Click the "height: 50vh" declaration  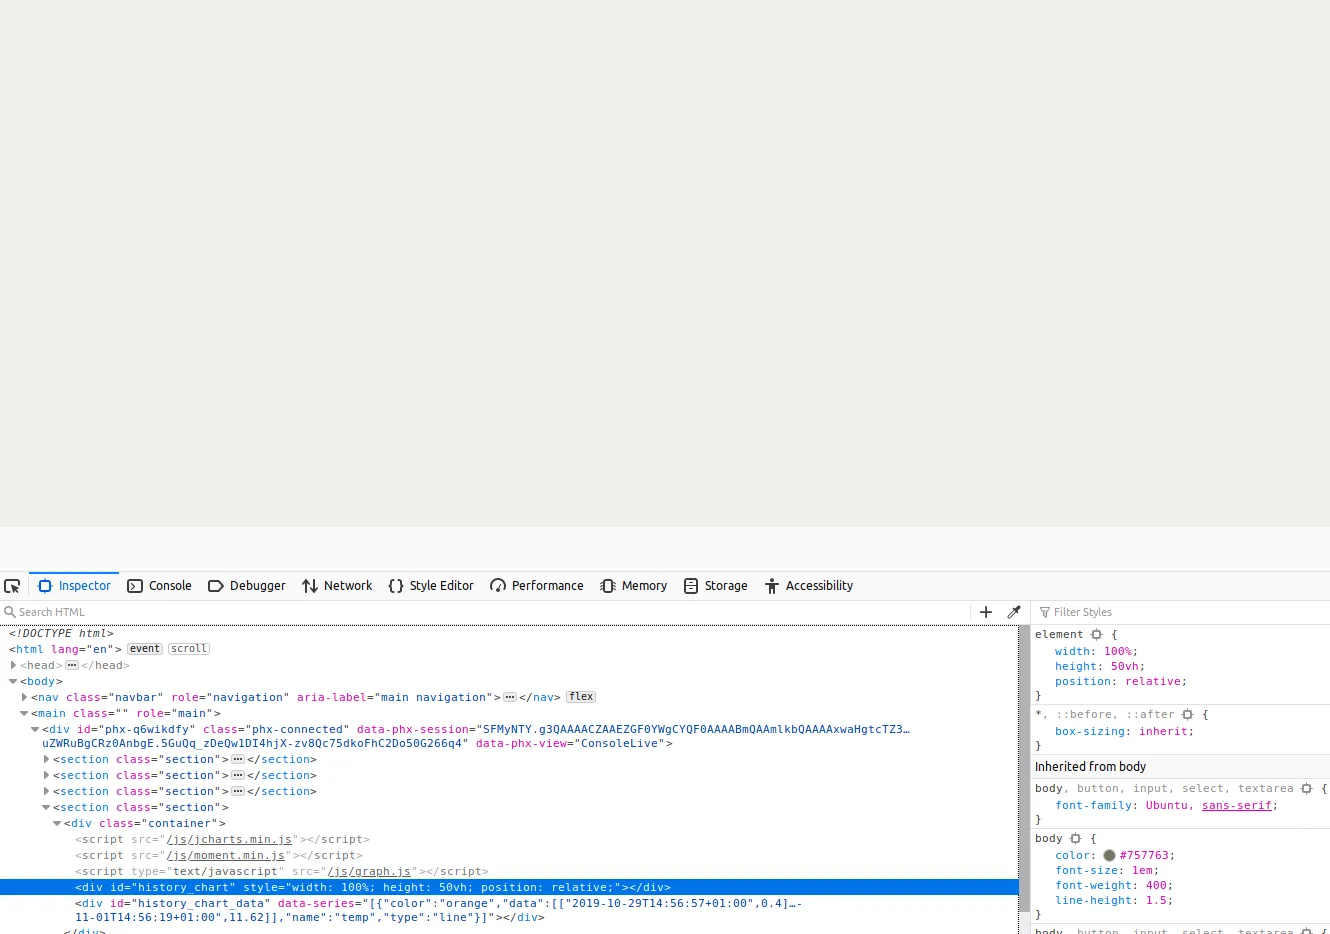1100,666
